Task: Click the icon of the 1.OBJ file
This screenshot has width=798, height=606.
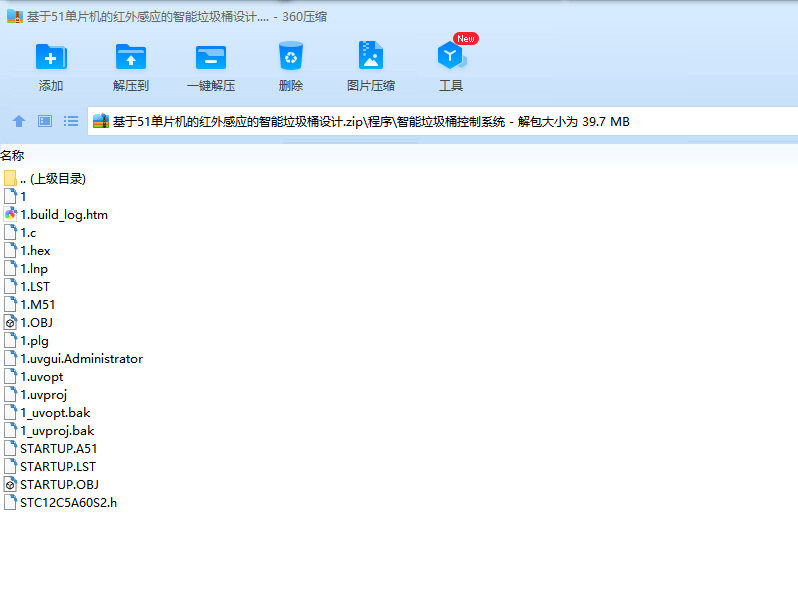Action: click(11, 323)
